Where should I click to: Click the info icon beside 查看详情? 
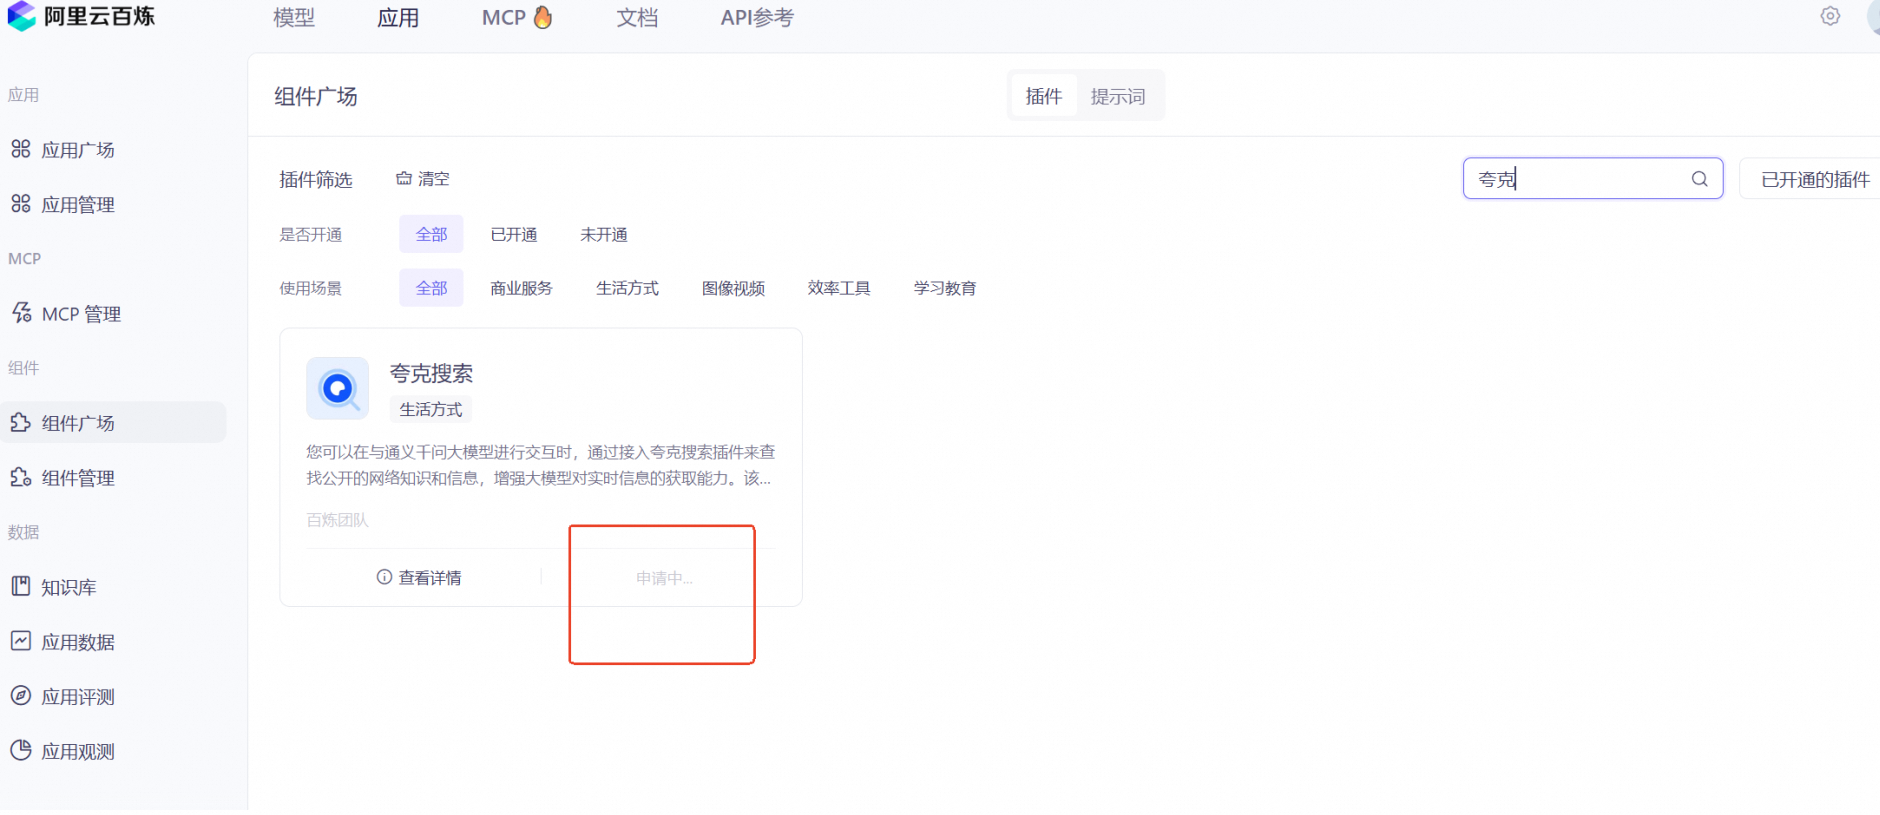click(384, 577)
